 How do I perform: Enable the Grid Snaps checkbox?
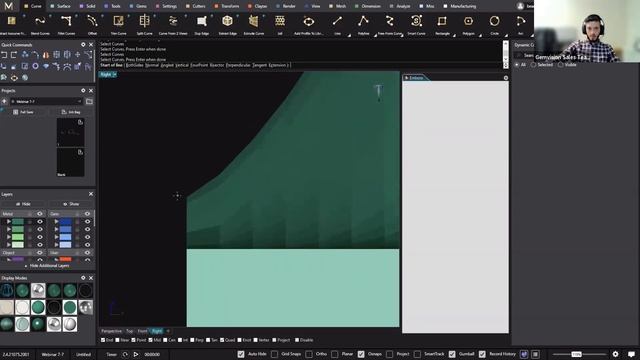tap(274, 354)
